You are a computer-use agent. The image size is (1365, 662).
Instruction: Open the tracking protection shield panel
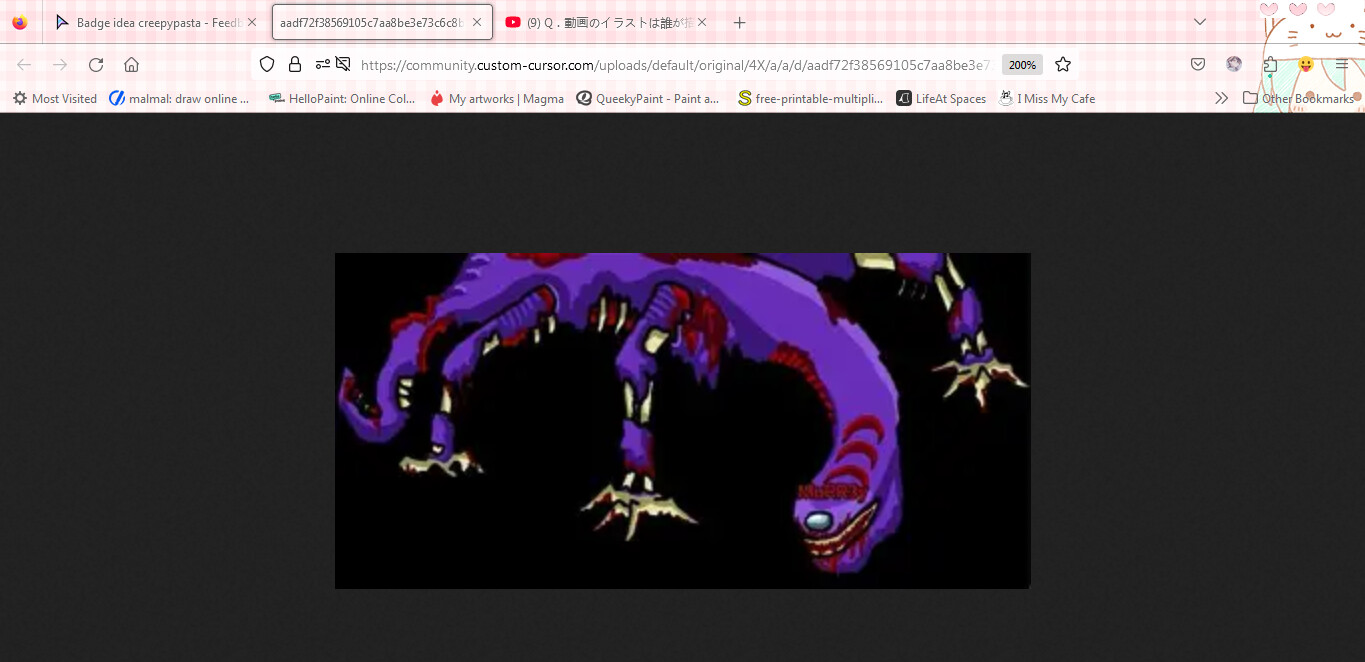coord(267,64)
